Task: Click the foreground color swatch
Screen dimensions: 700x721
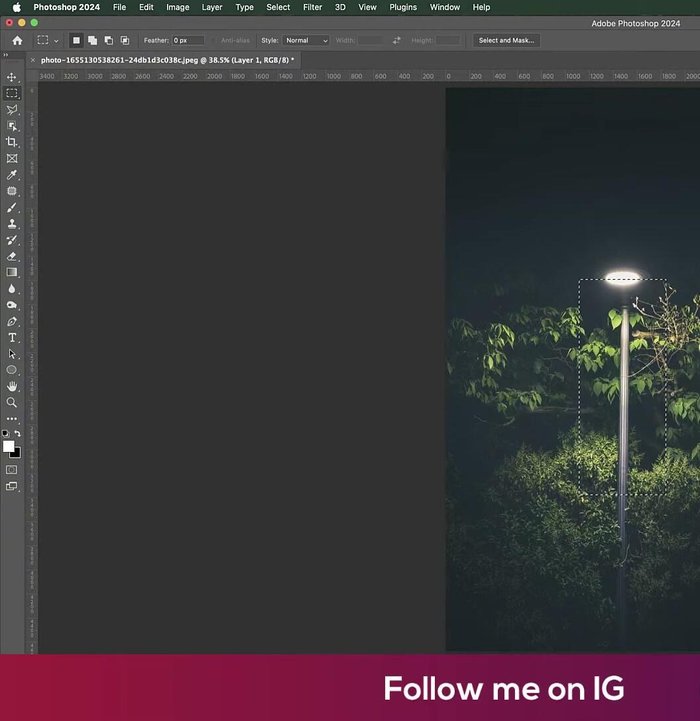Action: (x=9, y=446)
